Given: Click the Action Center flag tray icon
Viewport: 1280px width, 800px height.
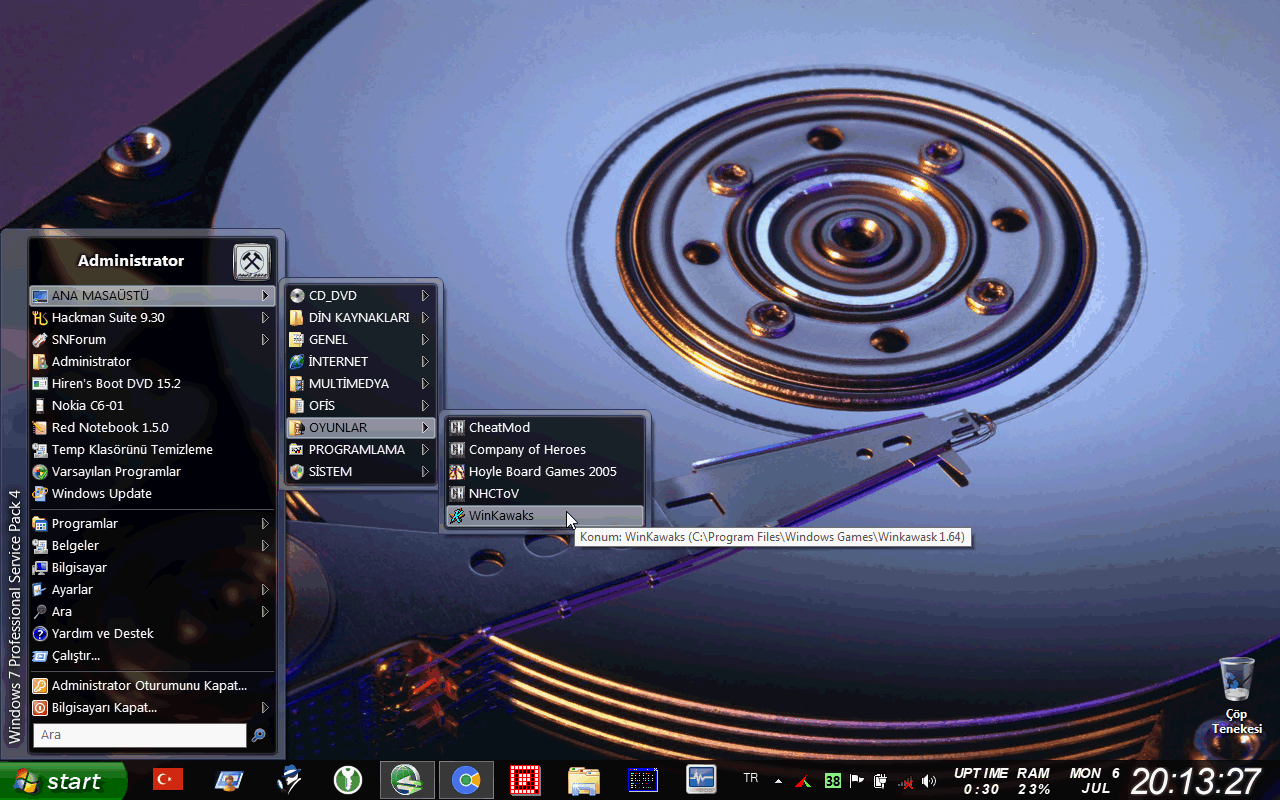Looking at the screenshot, I should coord(857,781).
